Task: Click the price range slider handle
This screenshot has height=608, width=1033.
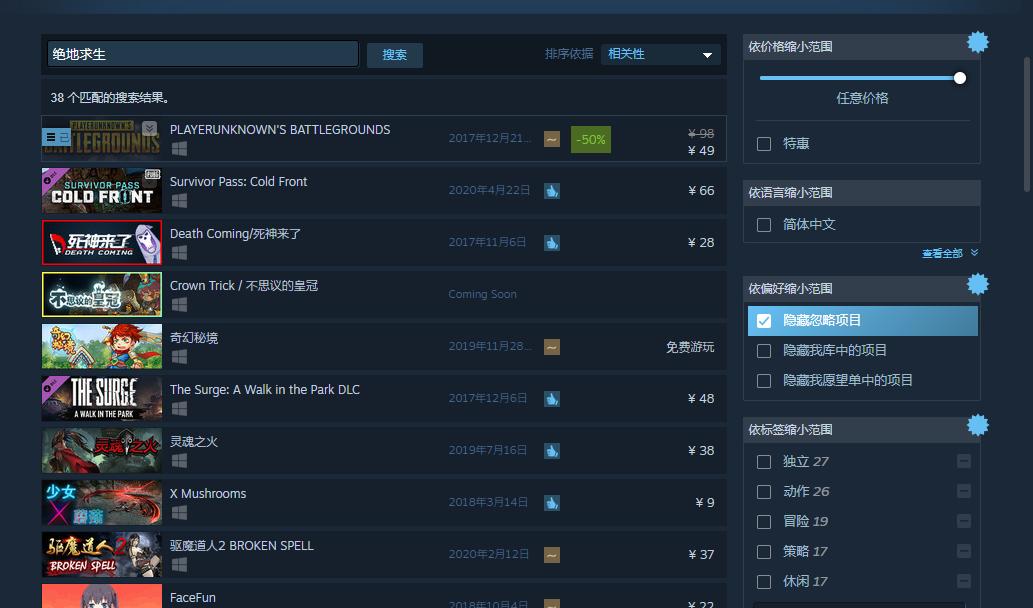Action: click(x=960, y=78)
